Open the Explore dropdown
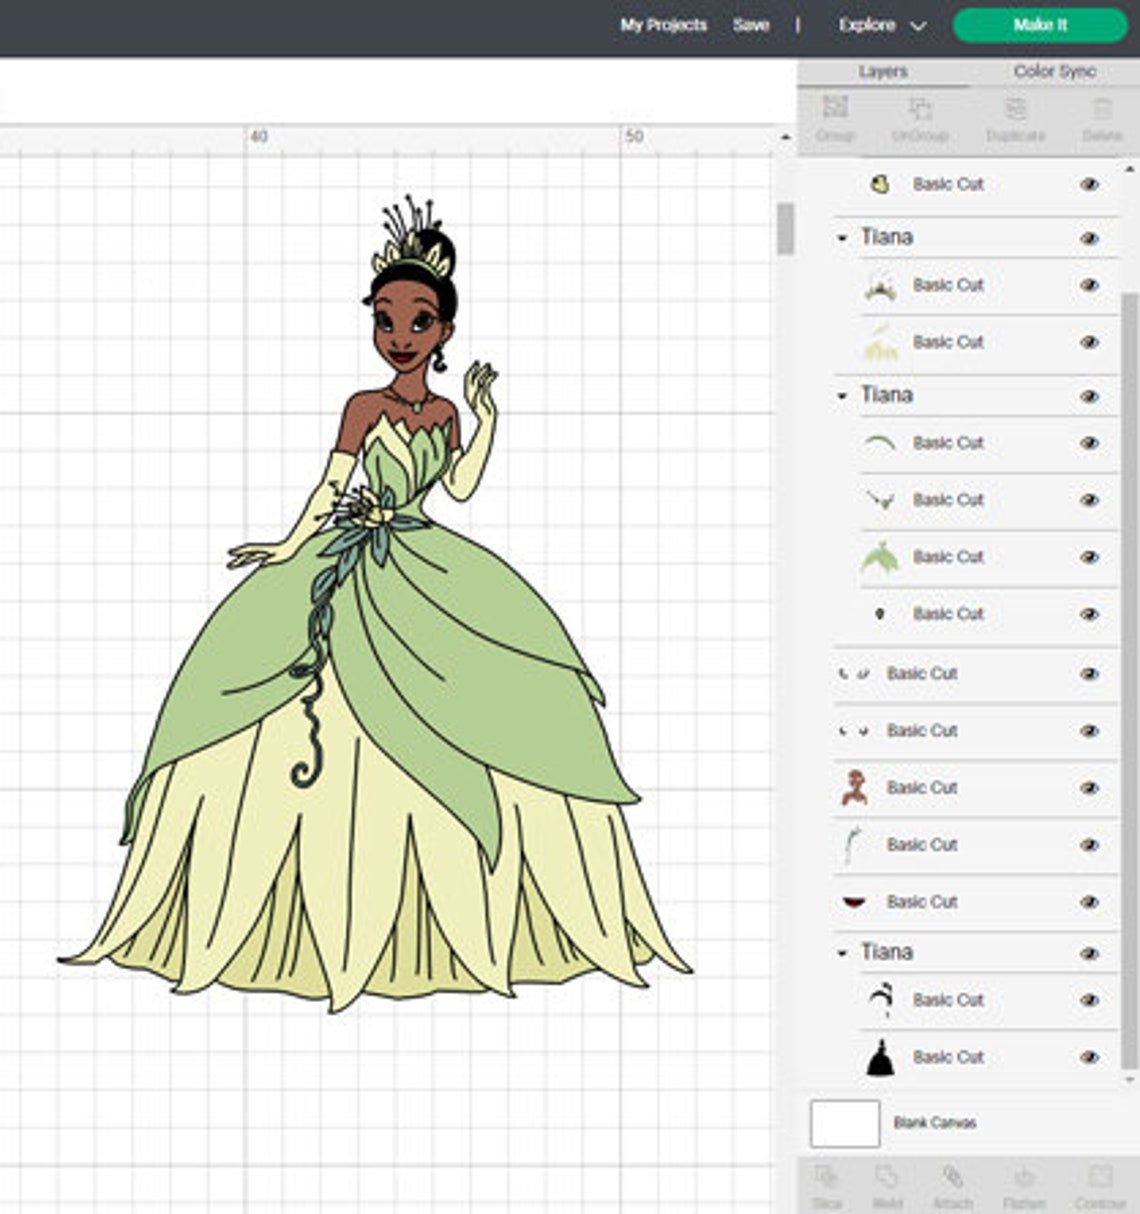 (880, 25)
